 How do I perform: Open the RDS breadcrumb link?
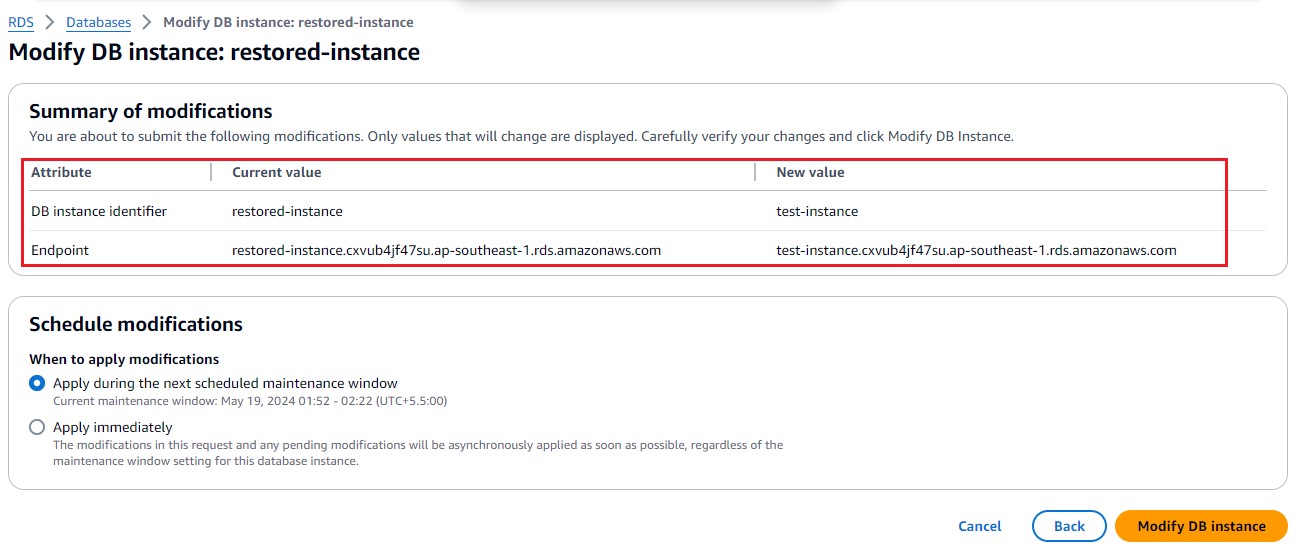(21, 22)
